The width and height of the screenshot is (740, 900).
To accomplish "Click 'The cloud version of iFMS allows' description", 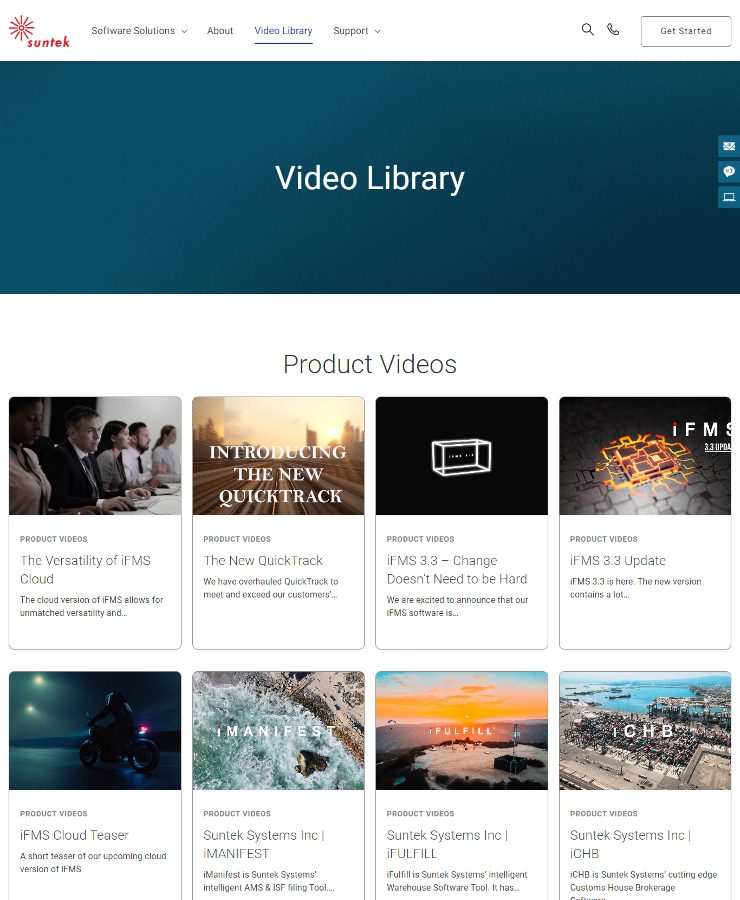I will [91, 607].
